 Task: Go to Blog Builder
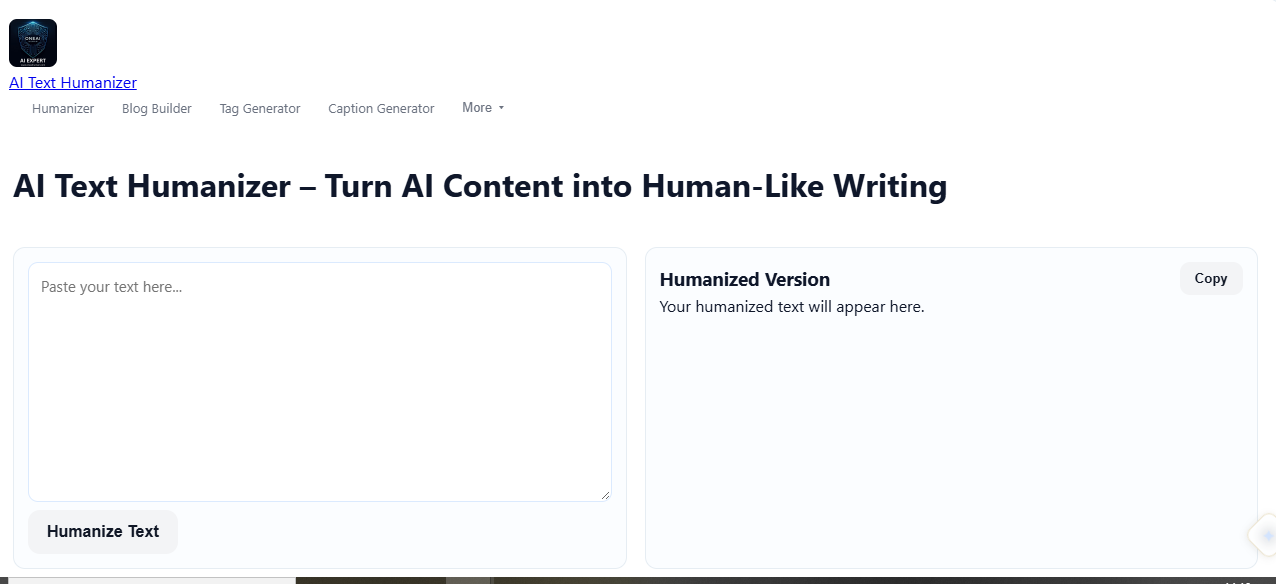point(157,108)
